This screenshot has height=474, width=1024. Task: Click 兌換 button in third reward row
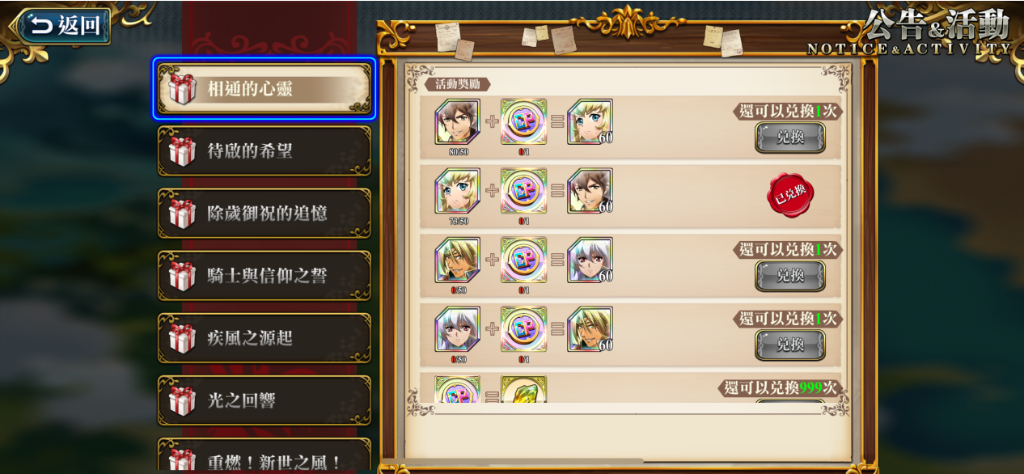790,276
